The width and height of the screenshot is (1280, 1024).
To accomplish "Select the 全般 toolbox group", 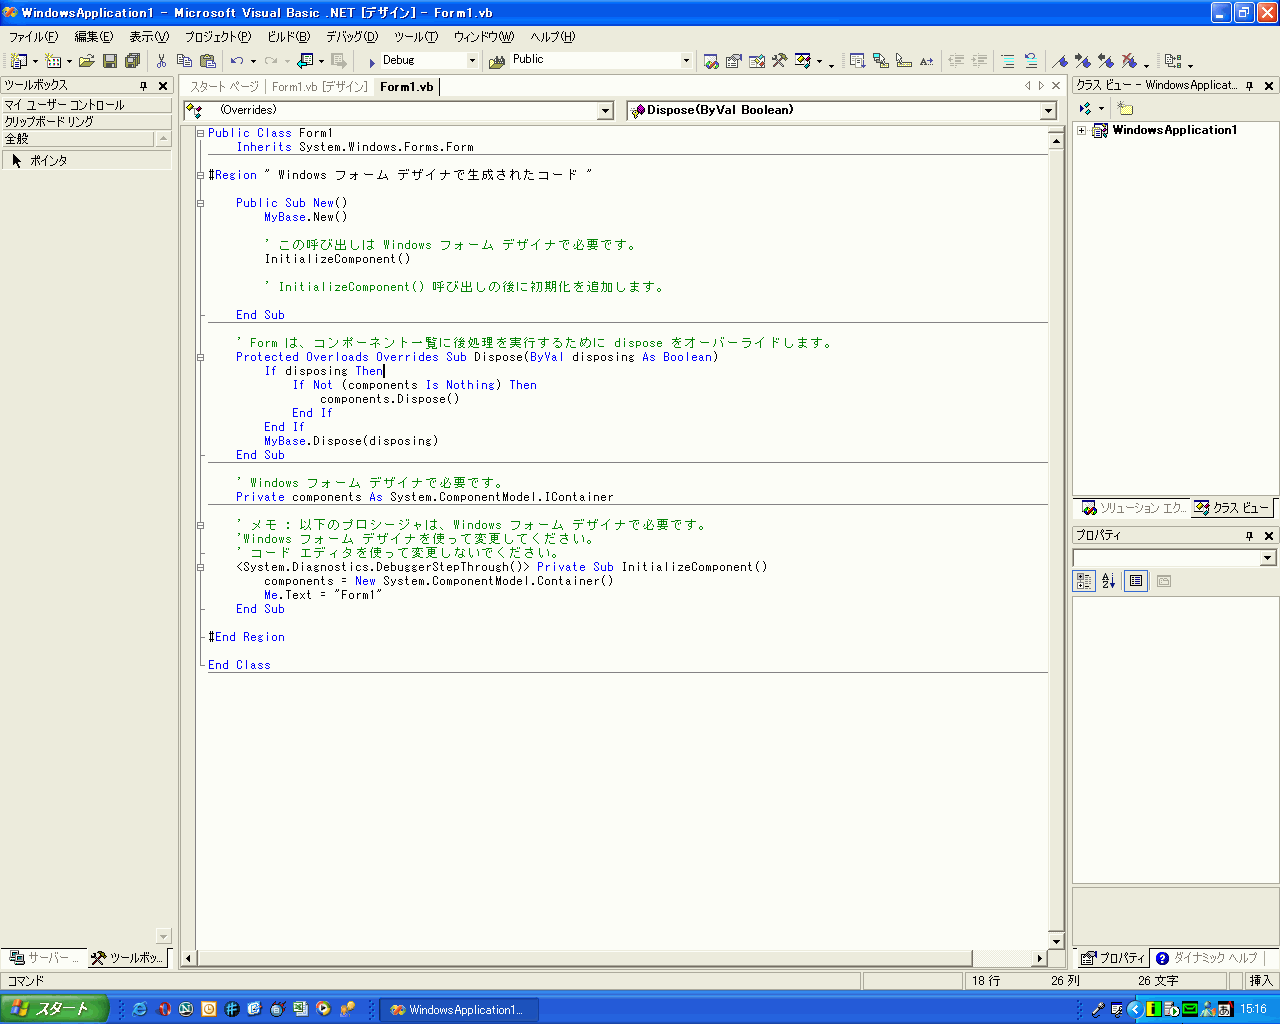I will (78, 139).
